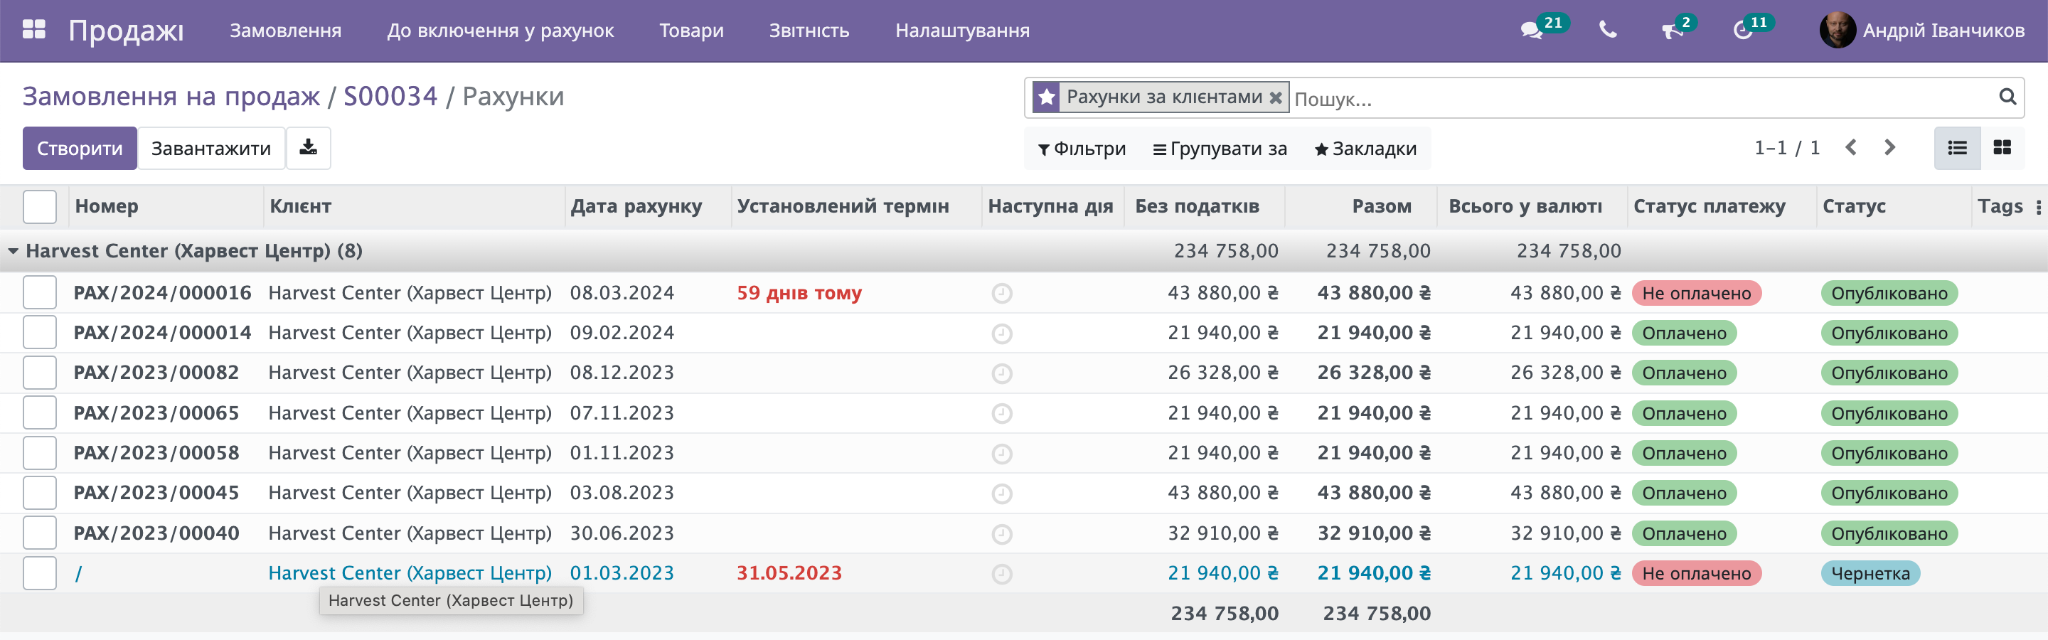Click activity clock for РАХ/2023/00065
Screen dimensions: 2048x640
point(1002,413)
